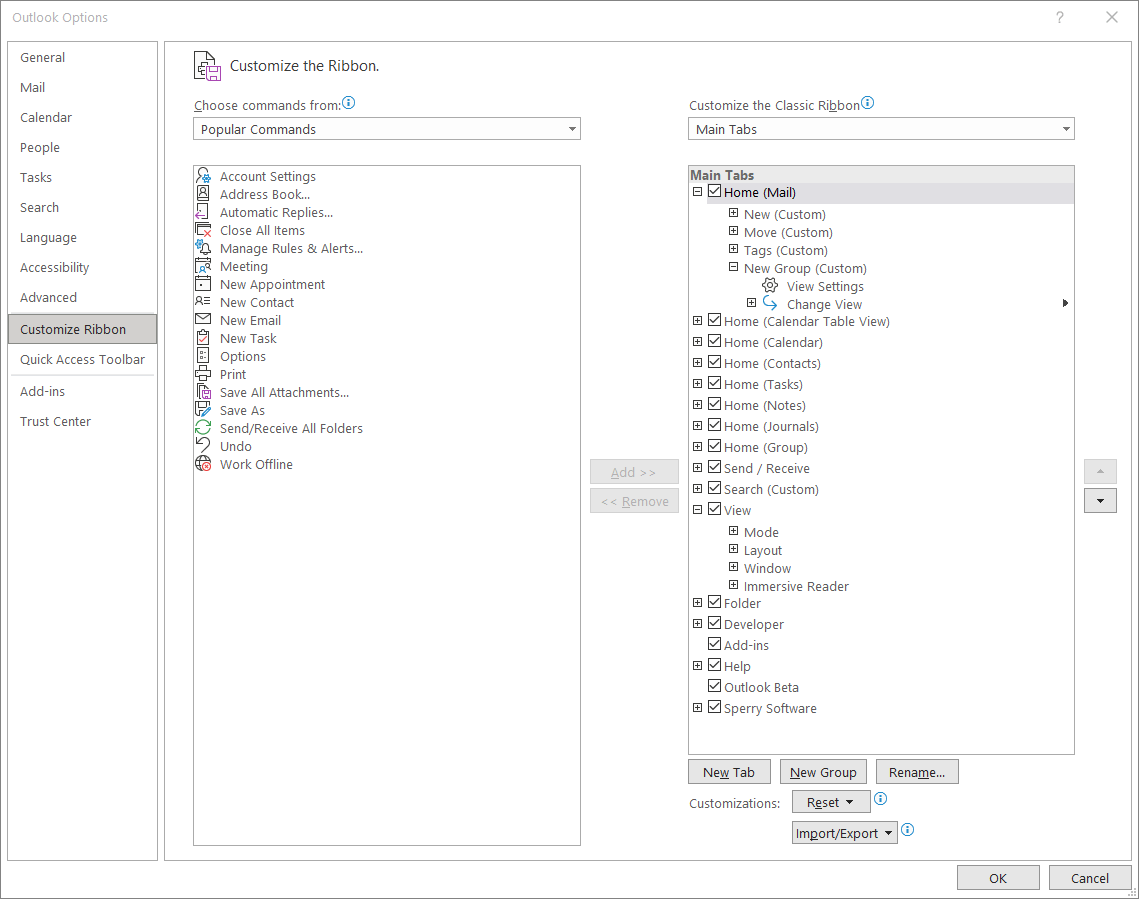
Task: Select the New Contact icon
Action: tap(203, 302)
